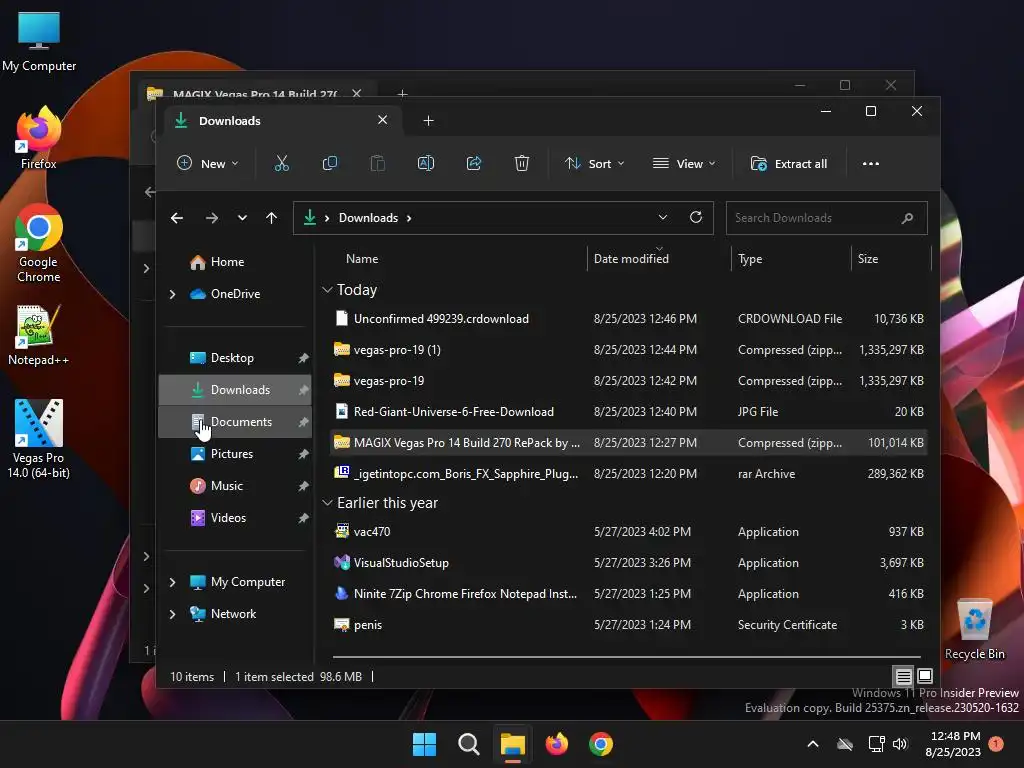Image resolution: width=1024 pixels, height=768 pixels.
Task: Open Music in navigation pane
Action: click(227, 486)
